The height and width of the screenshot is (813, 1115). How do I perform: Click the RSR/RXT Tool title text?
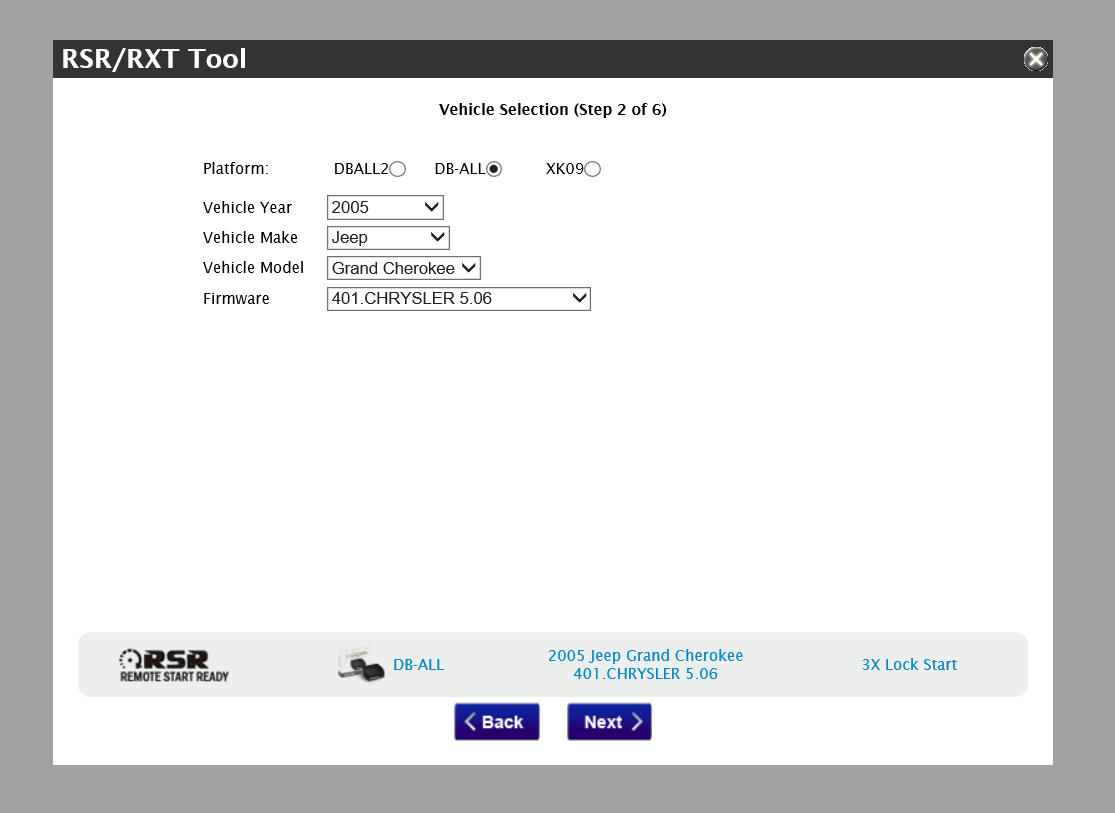click(x=154, y=59)
